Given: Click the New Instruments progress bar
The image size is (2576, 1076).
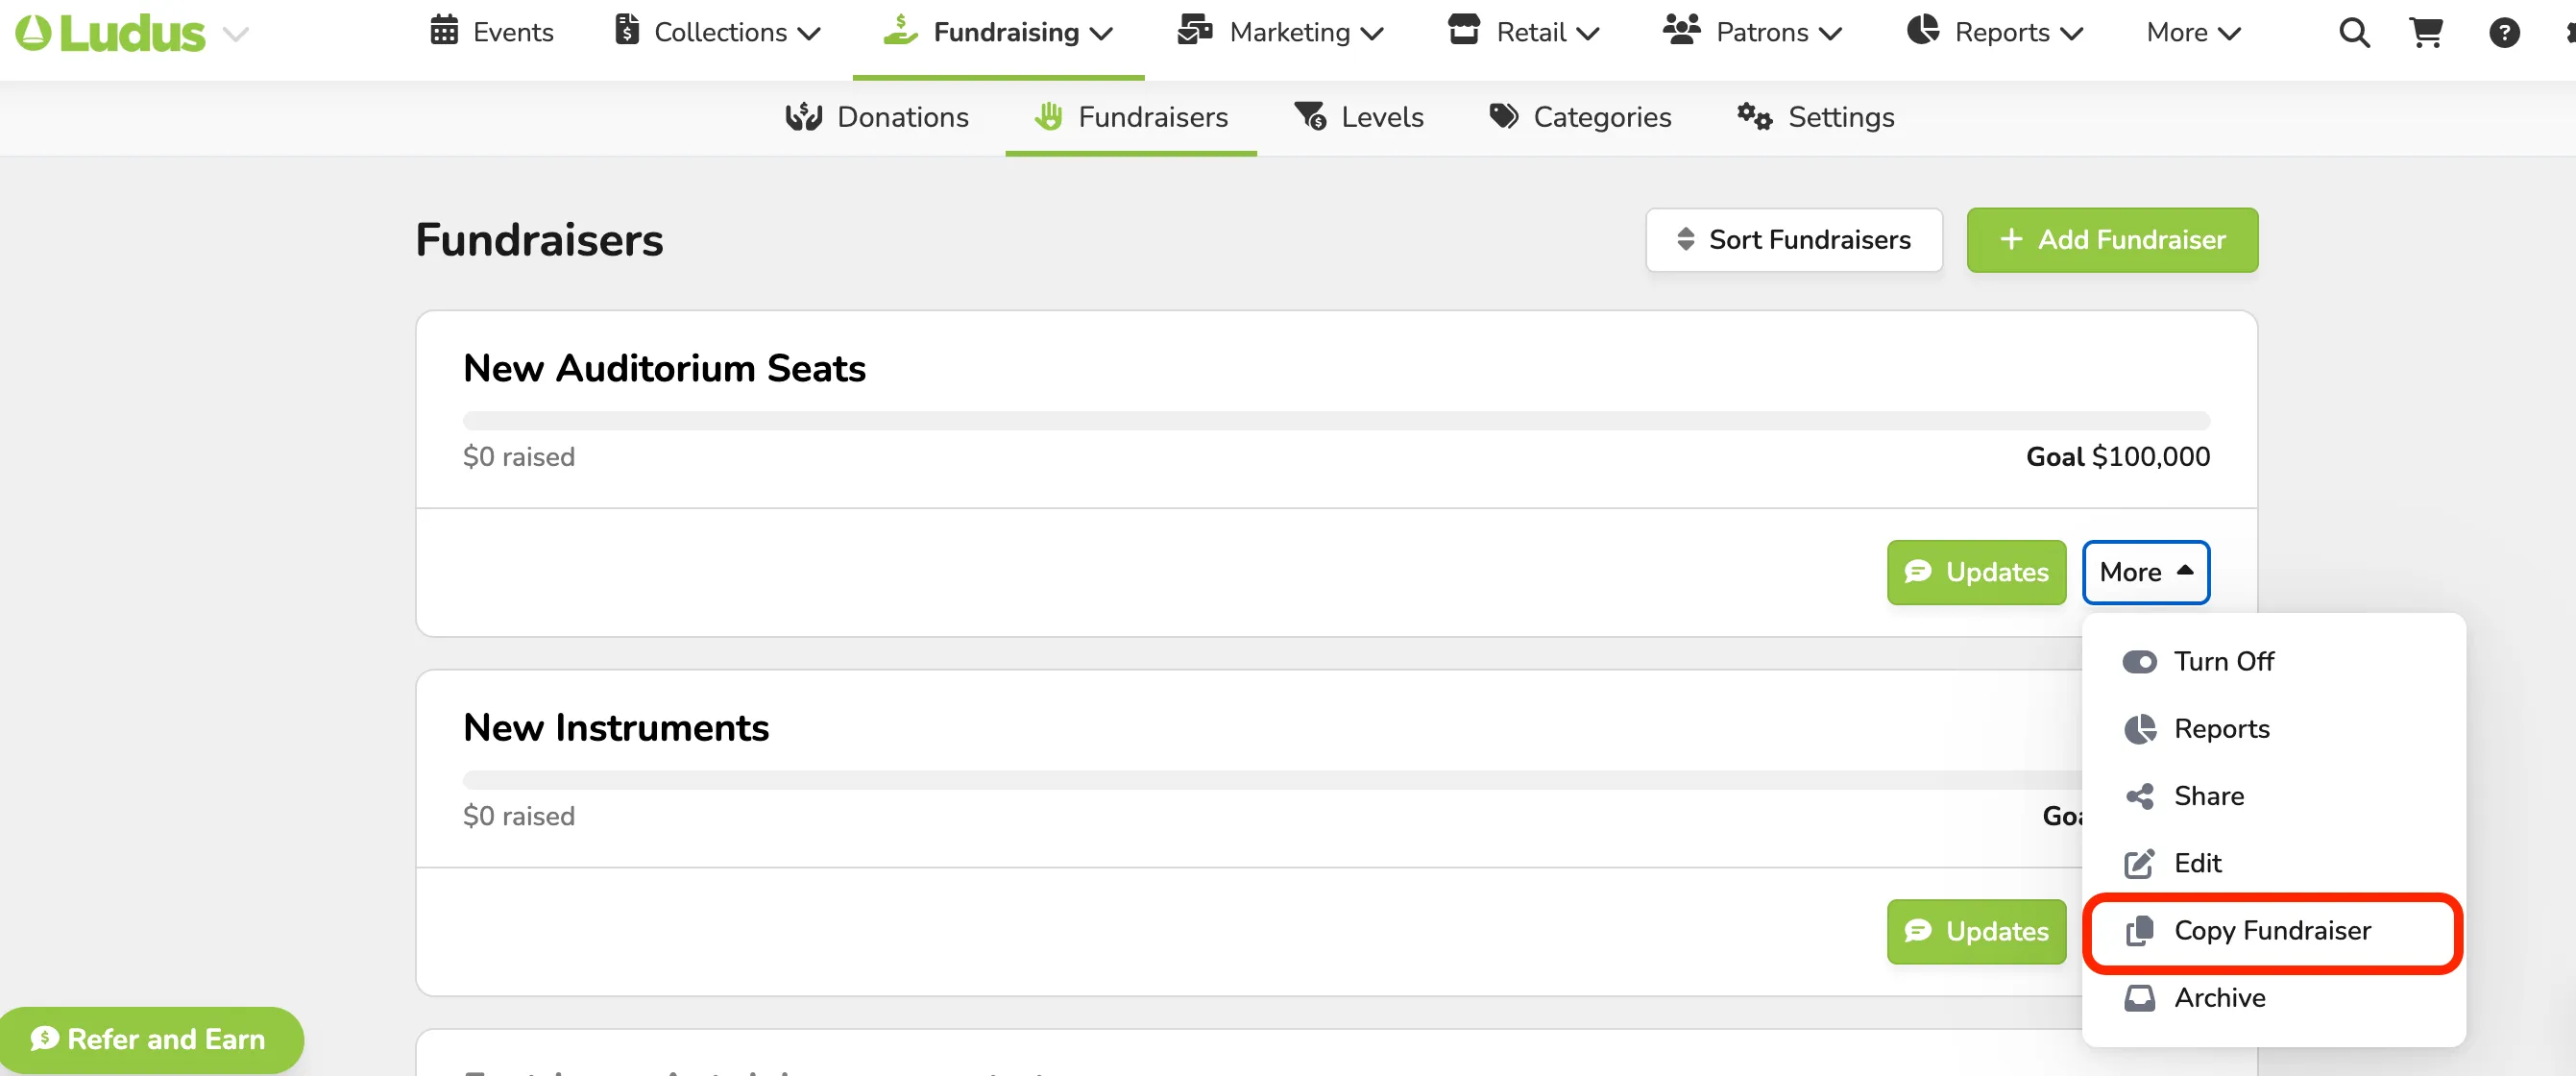Looking at the screenshot, I should point(1272,780).
